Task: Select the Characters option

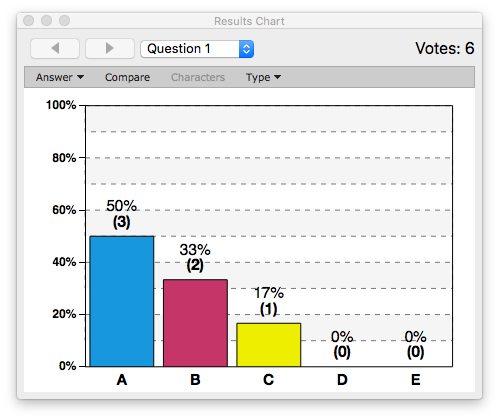Action: click(198, 77)
